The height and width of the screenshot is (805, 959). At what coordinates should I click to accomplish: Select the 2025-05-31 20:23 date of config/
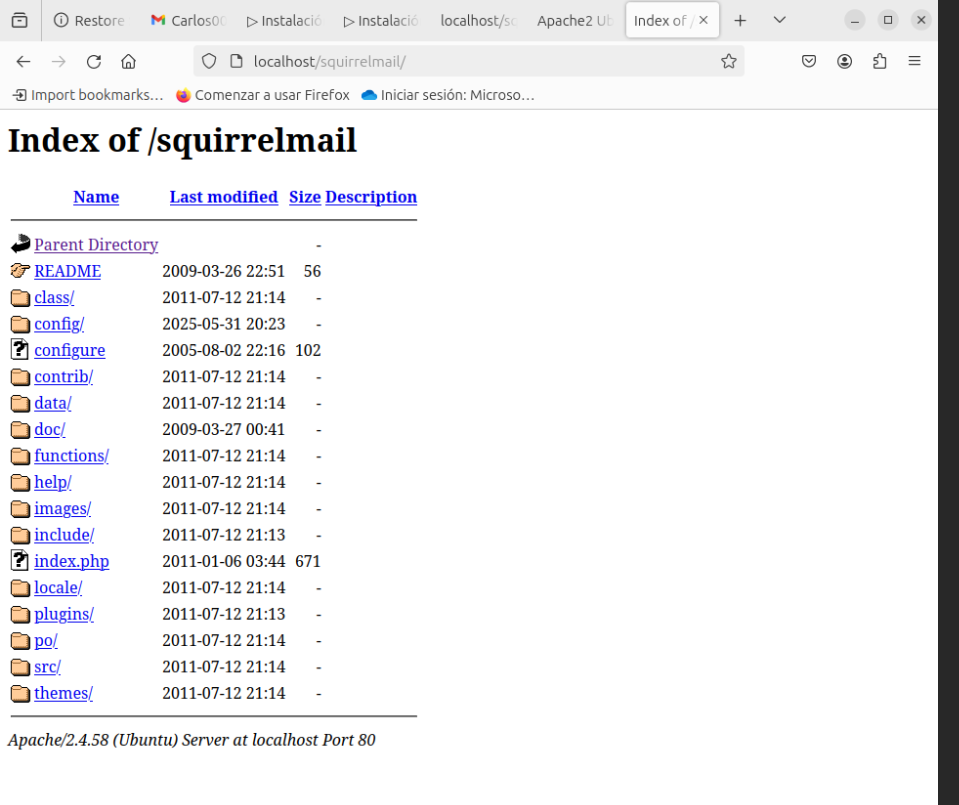(x=224, y=324)
